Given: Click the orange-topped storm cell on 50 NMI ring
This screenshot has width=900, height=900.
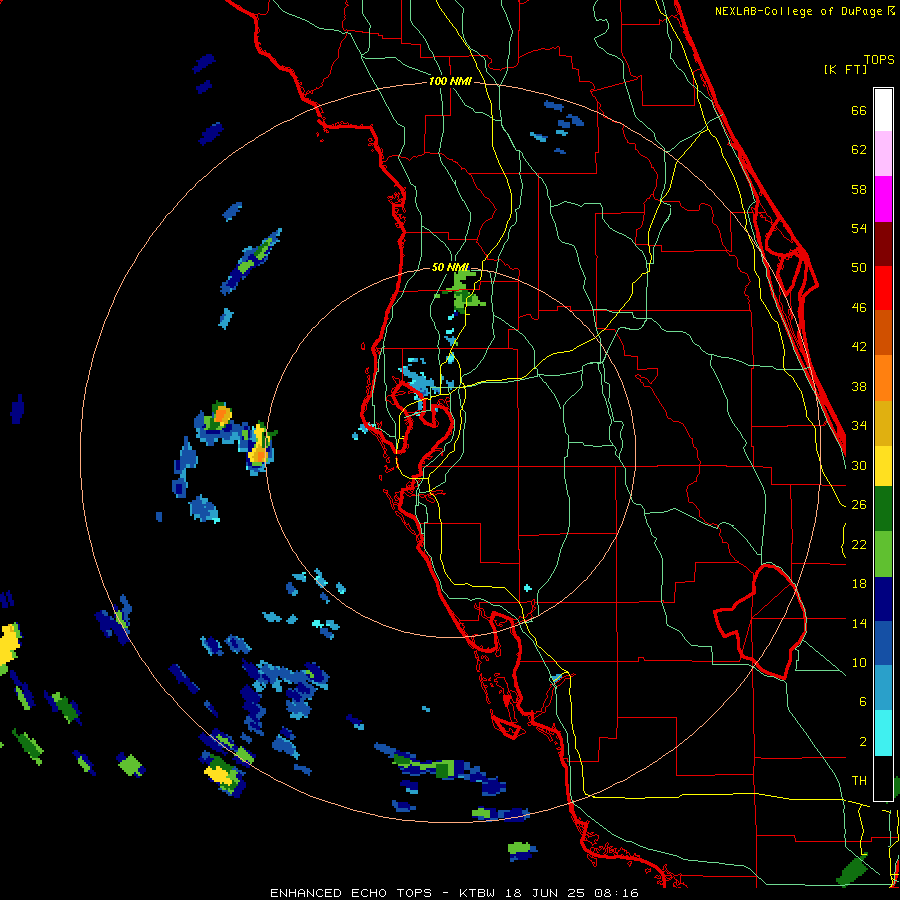Looking at the screenshot, I should (x=260, y=447).
